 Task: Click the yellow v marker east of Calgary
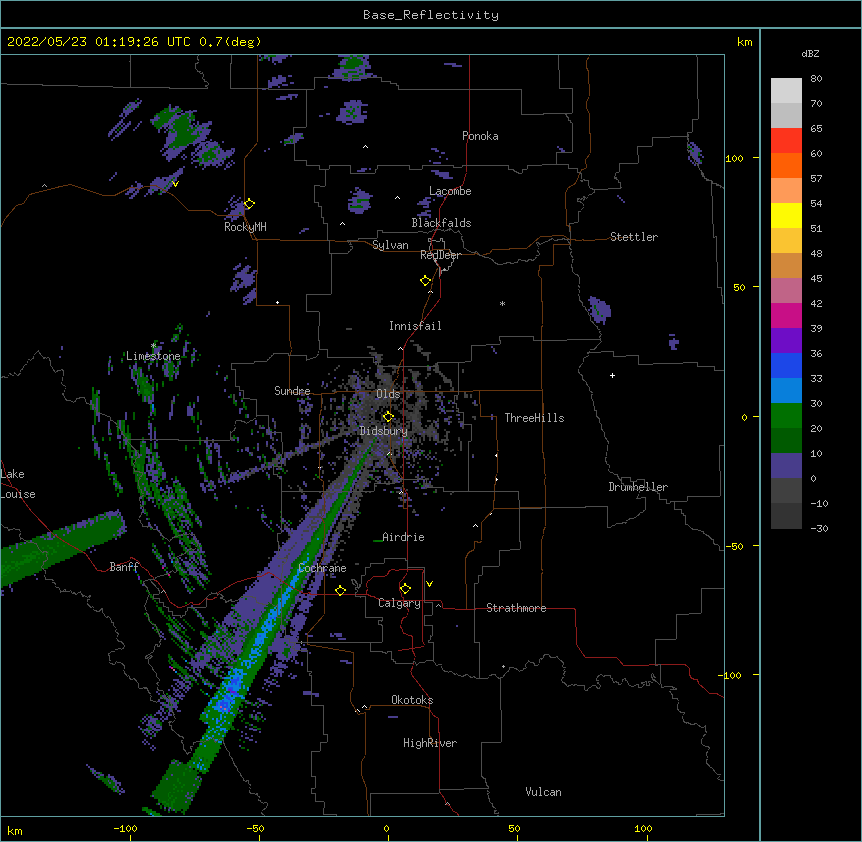(x=429, y=584)
